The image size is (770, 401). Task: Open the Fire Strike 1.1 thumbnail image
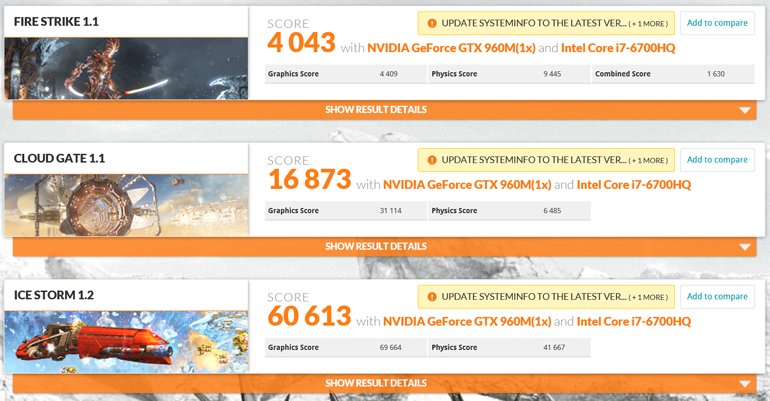pyautogui.click(x=126, y=68)
